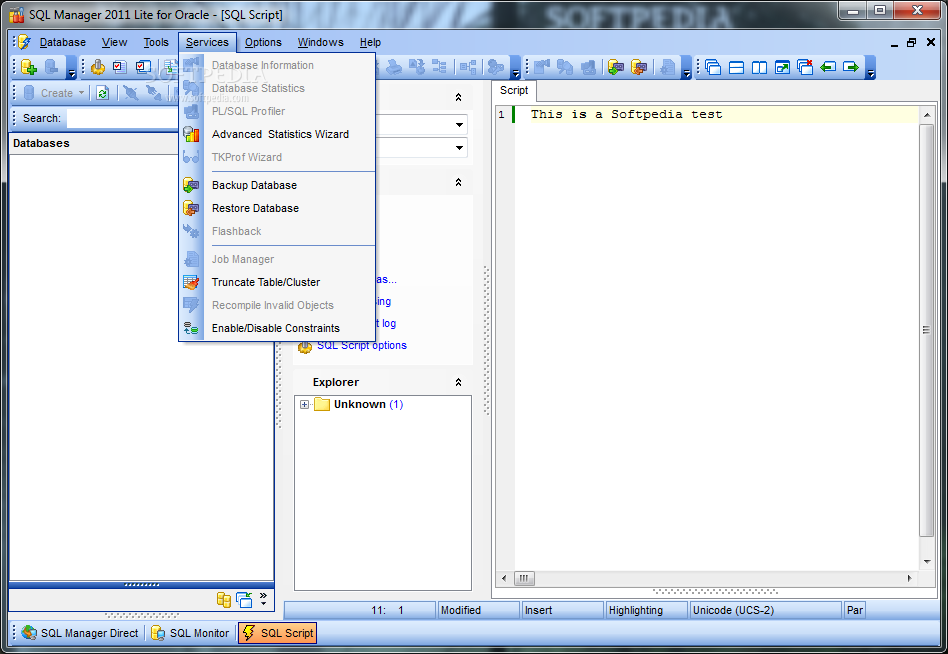Click the double-window checkmark toolbar icon

[x=143, y=67]
